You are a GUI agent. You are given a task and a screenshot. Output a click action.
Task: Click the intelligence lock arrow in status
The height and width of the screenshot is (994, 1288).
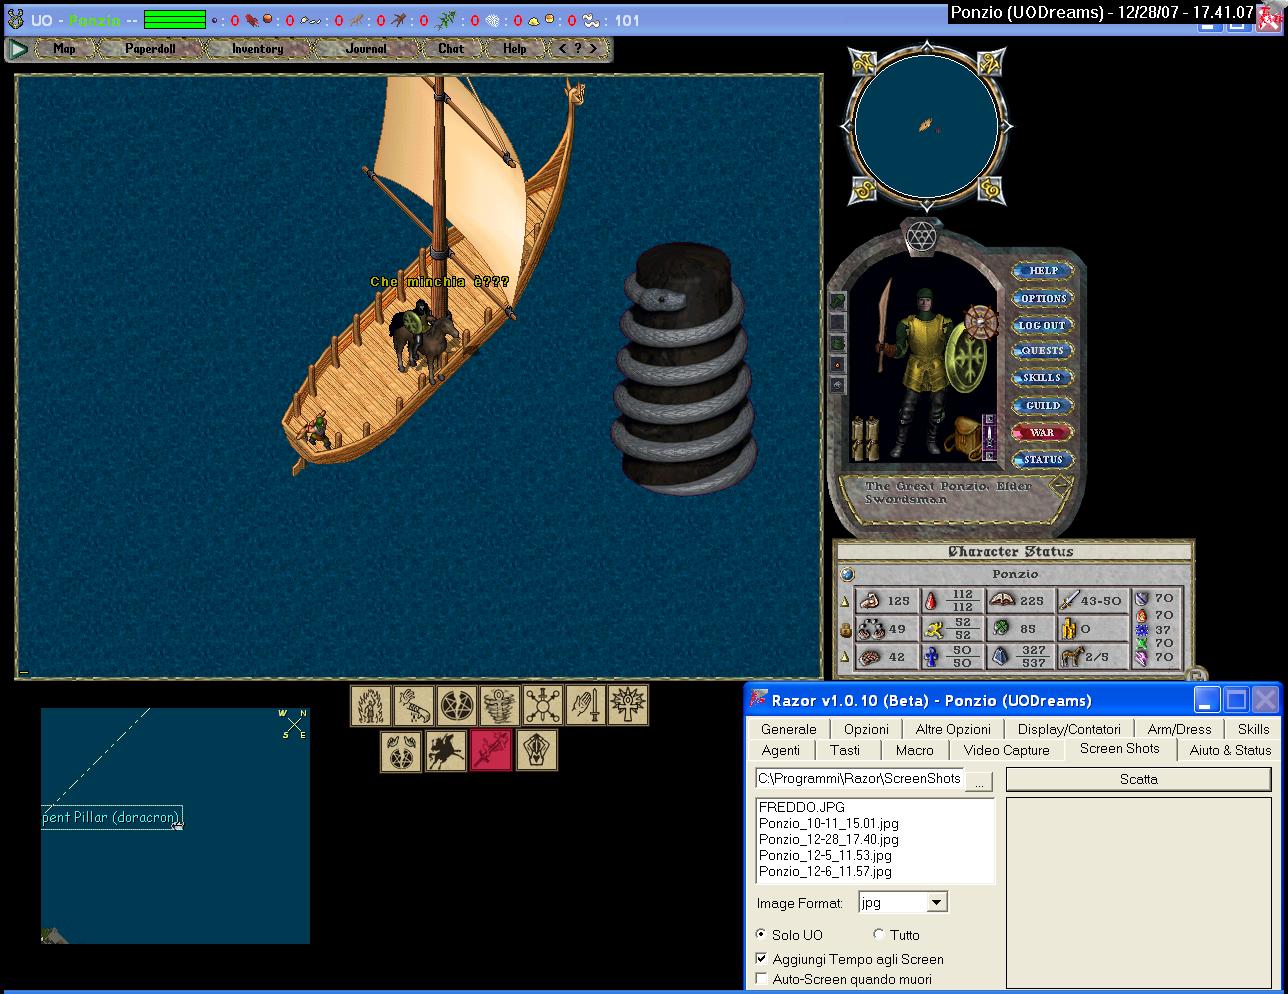coord(844,657)
